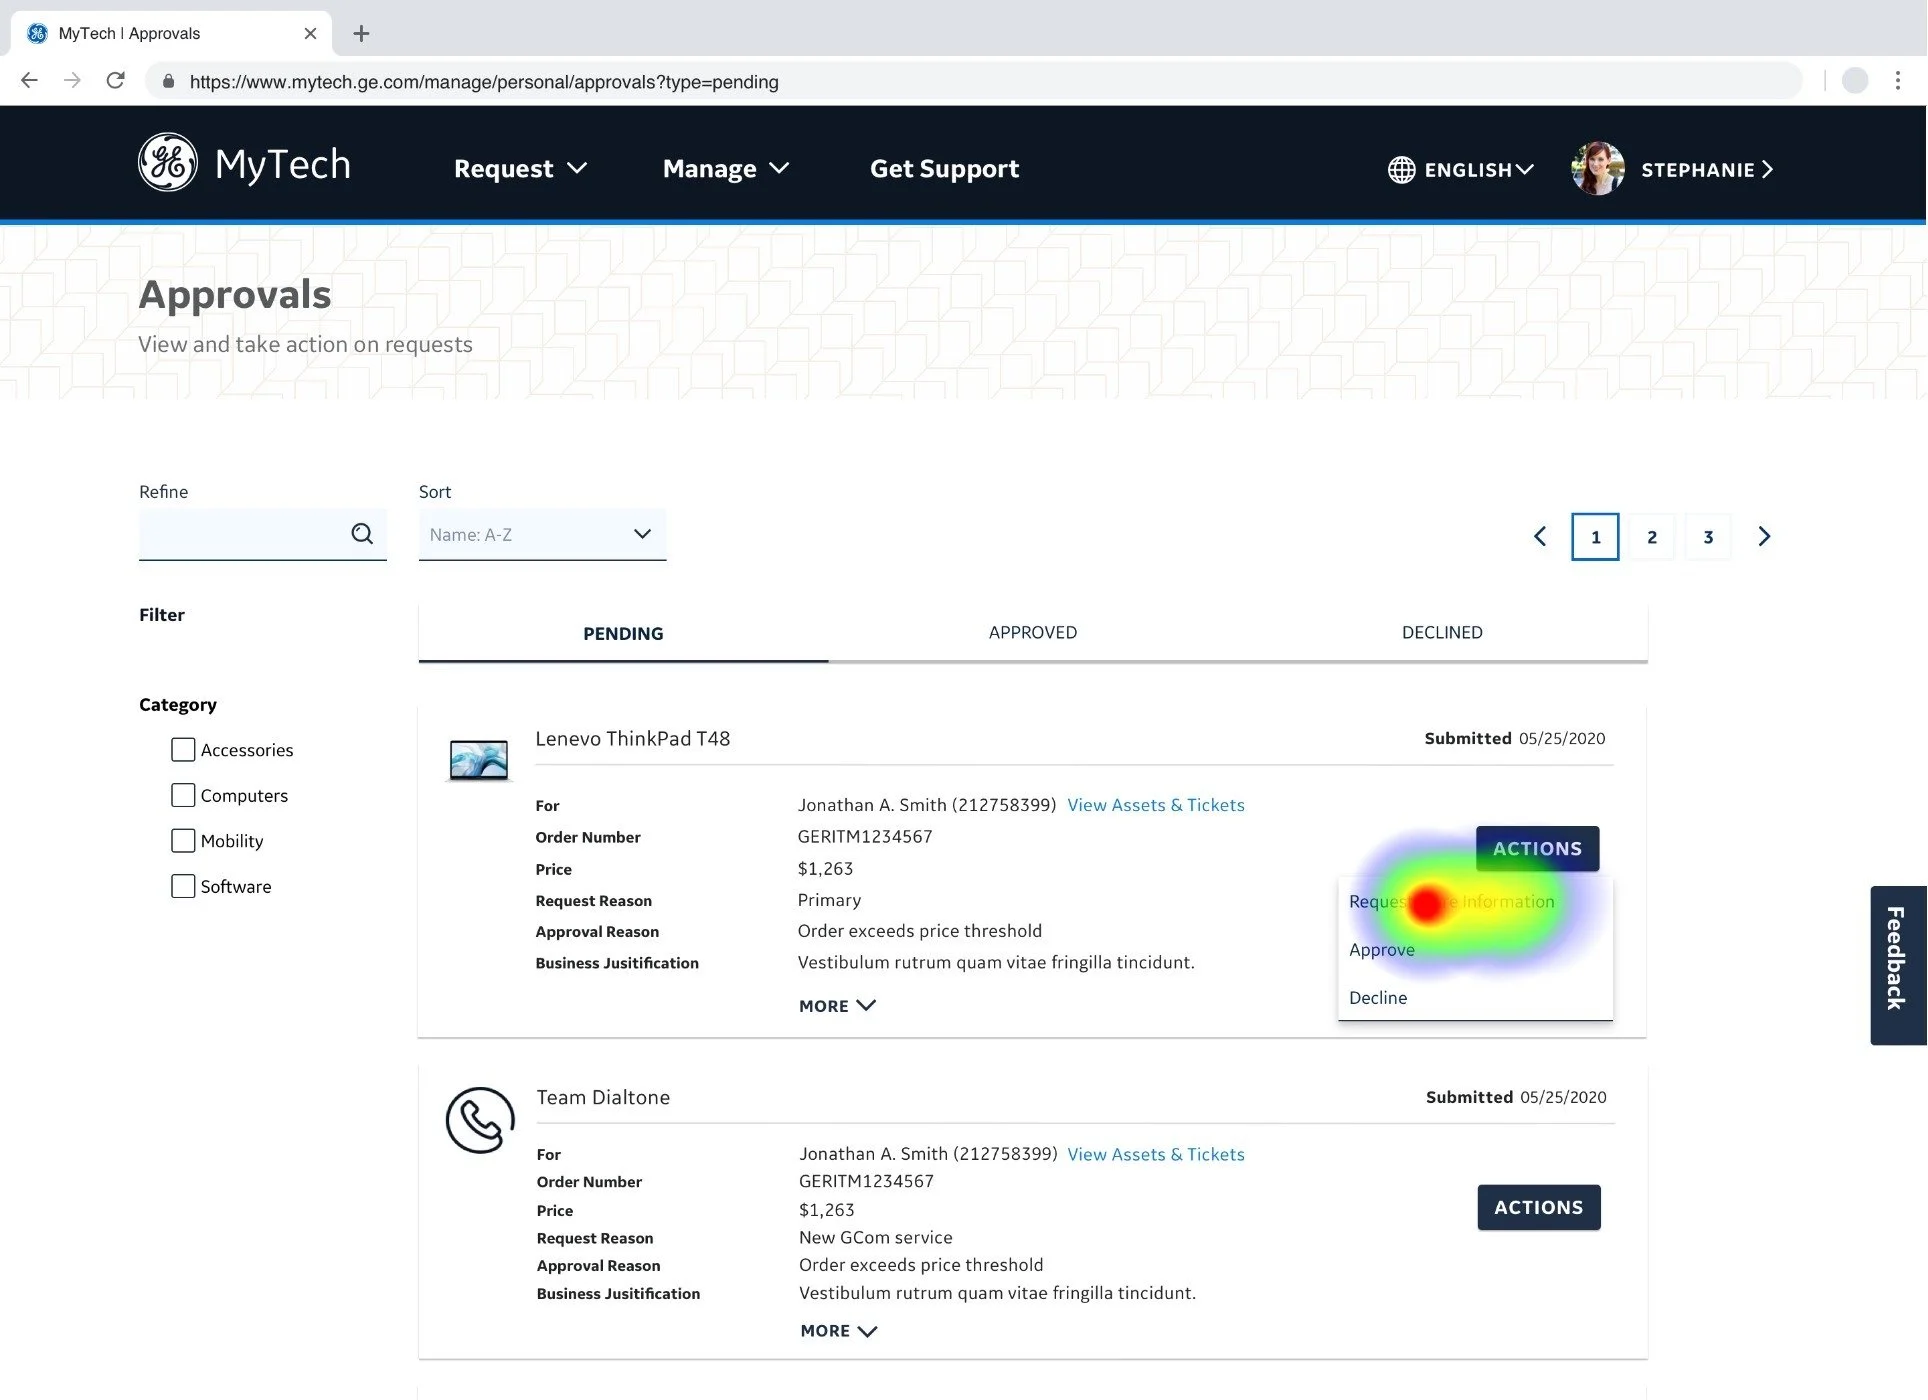The image size is (1928, 1400).
Task: Expand MORE under Lenevo ThinkPad T48
Action: coord(837,1006)
